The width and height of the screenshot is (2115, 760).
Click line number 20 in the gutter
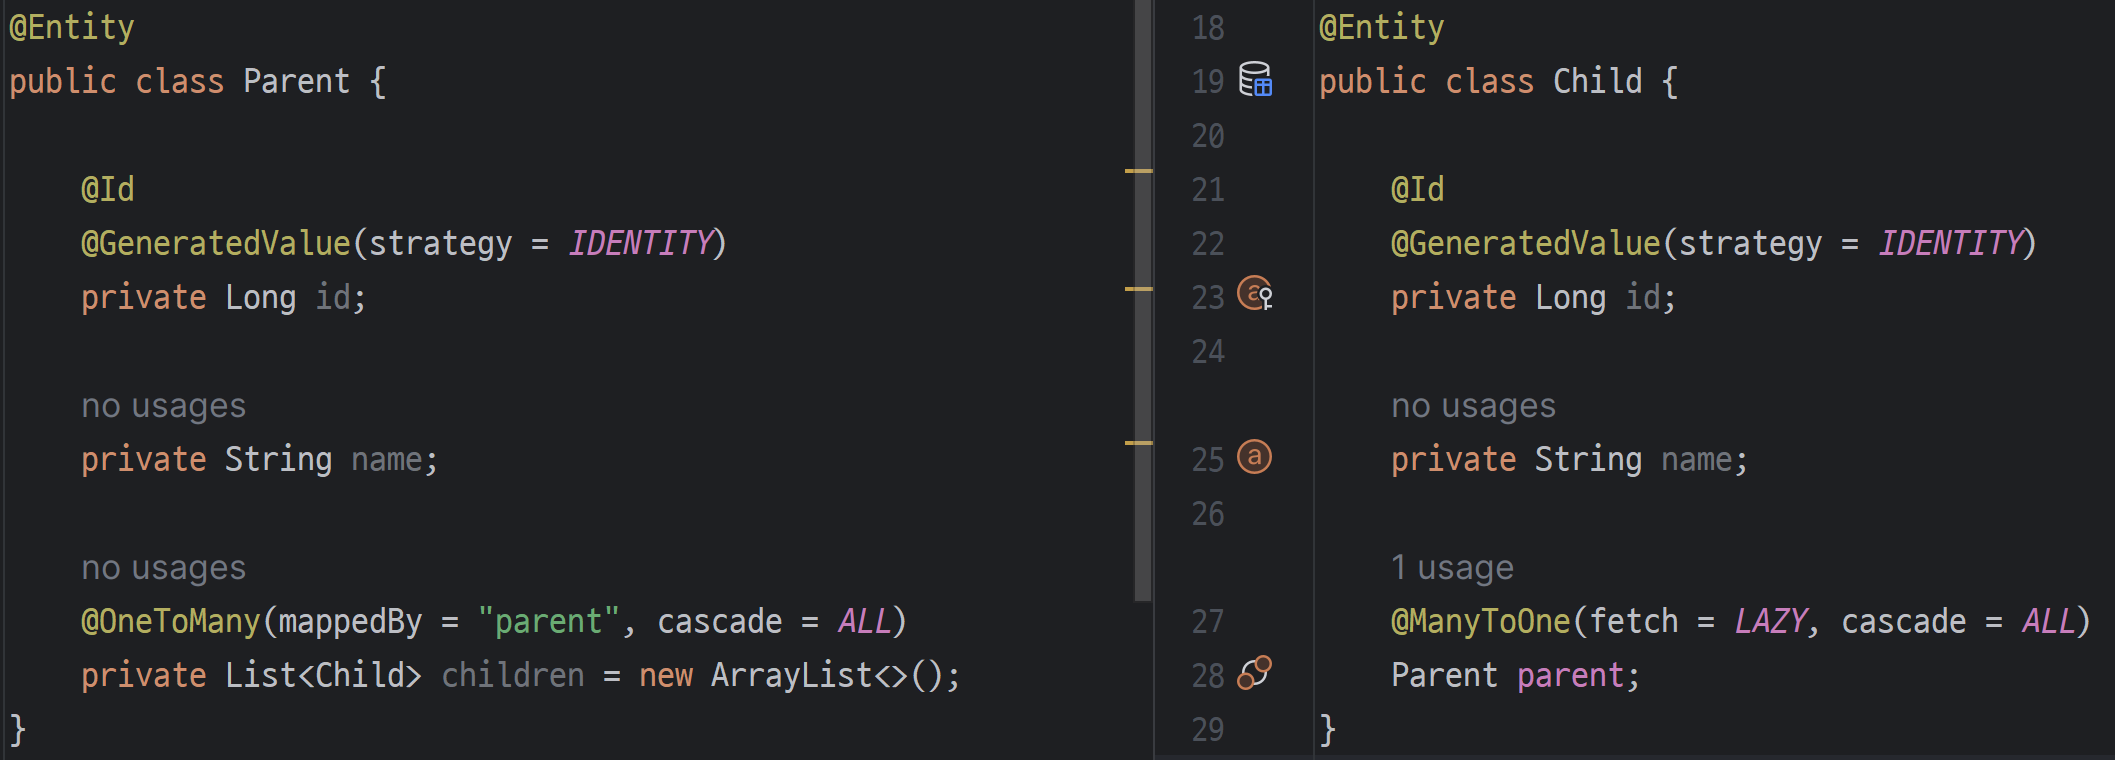[1207, 136]
